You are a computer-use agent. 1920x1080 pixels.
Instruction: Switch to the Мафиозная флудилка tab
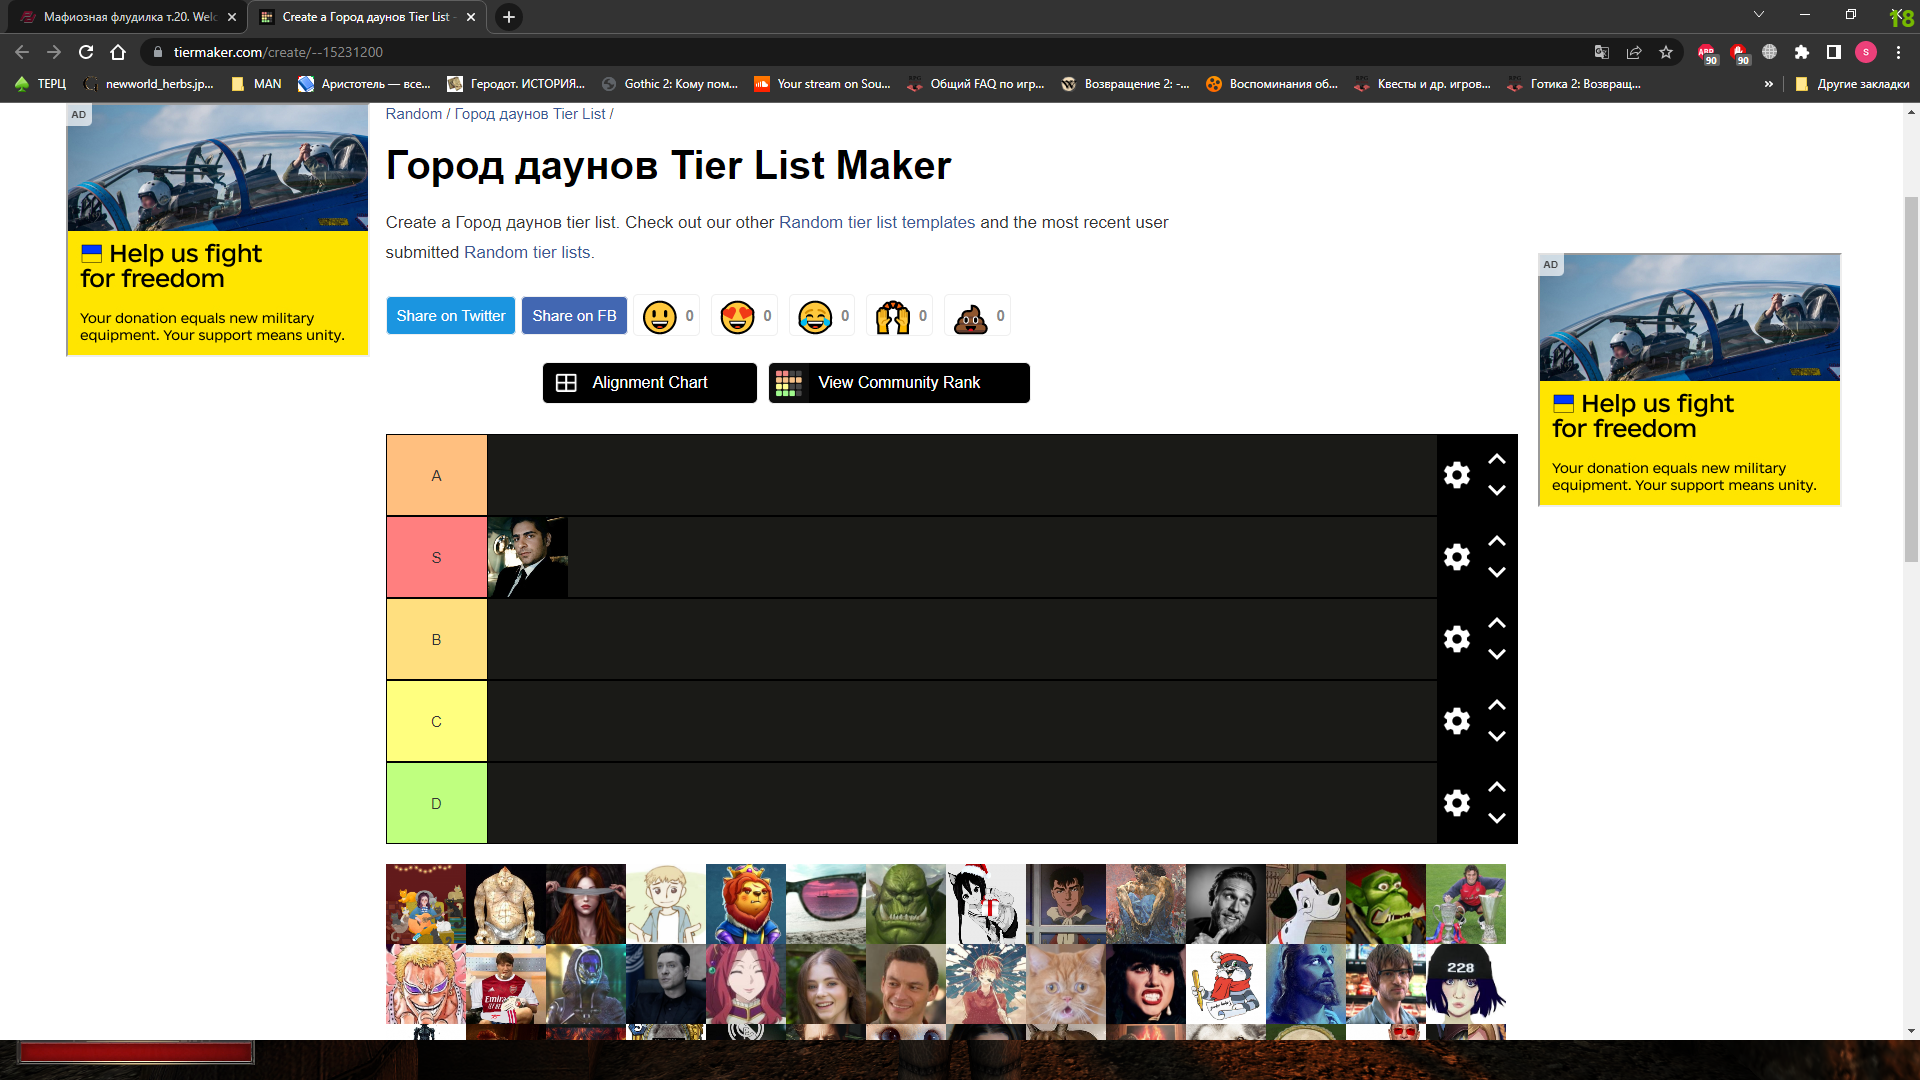120,17
